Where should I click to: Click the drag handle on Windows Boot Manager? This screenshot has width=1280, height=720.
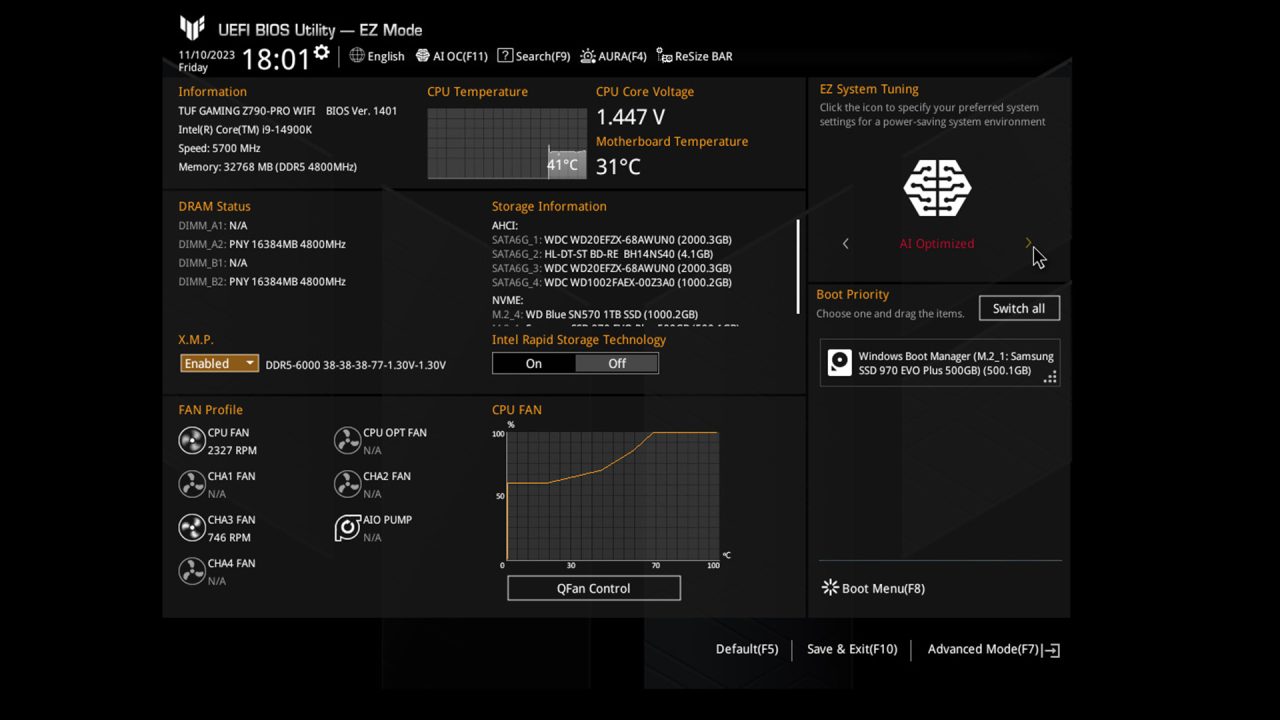pyautogui.click(x=1050, y=377)
